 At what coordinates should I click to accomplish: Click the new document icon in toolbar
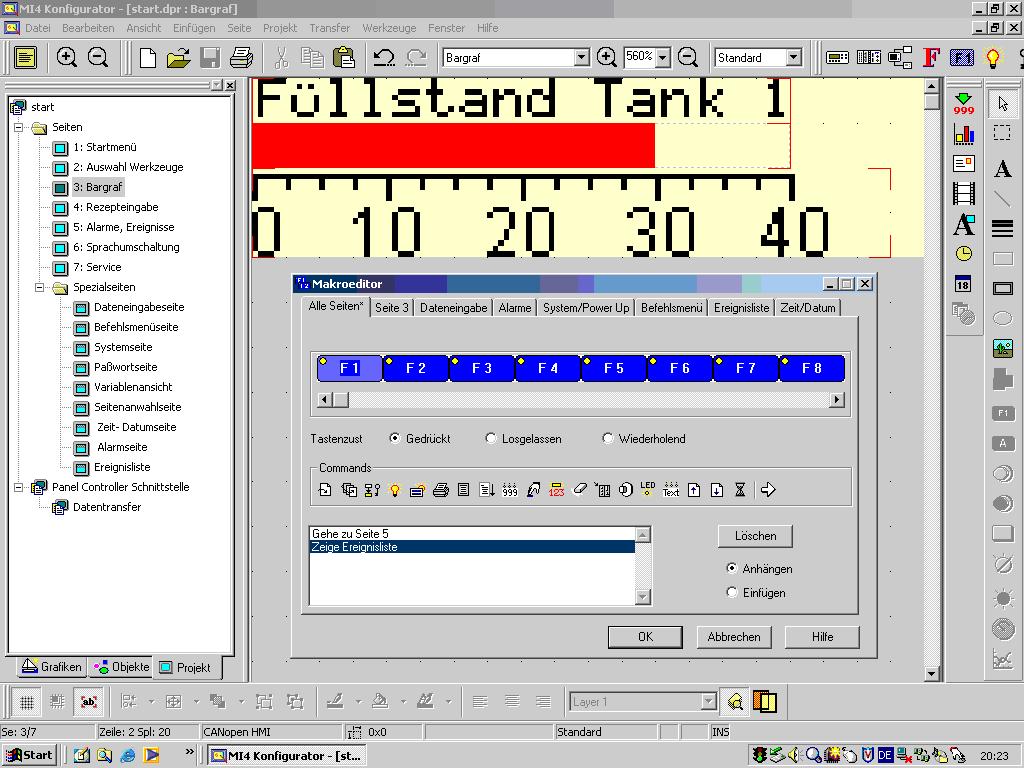(148, 58)
